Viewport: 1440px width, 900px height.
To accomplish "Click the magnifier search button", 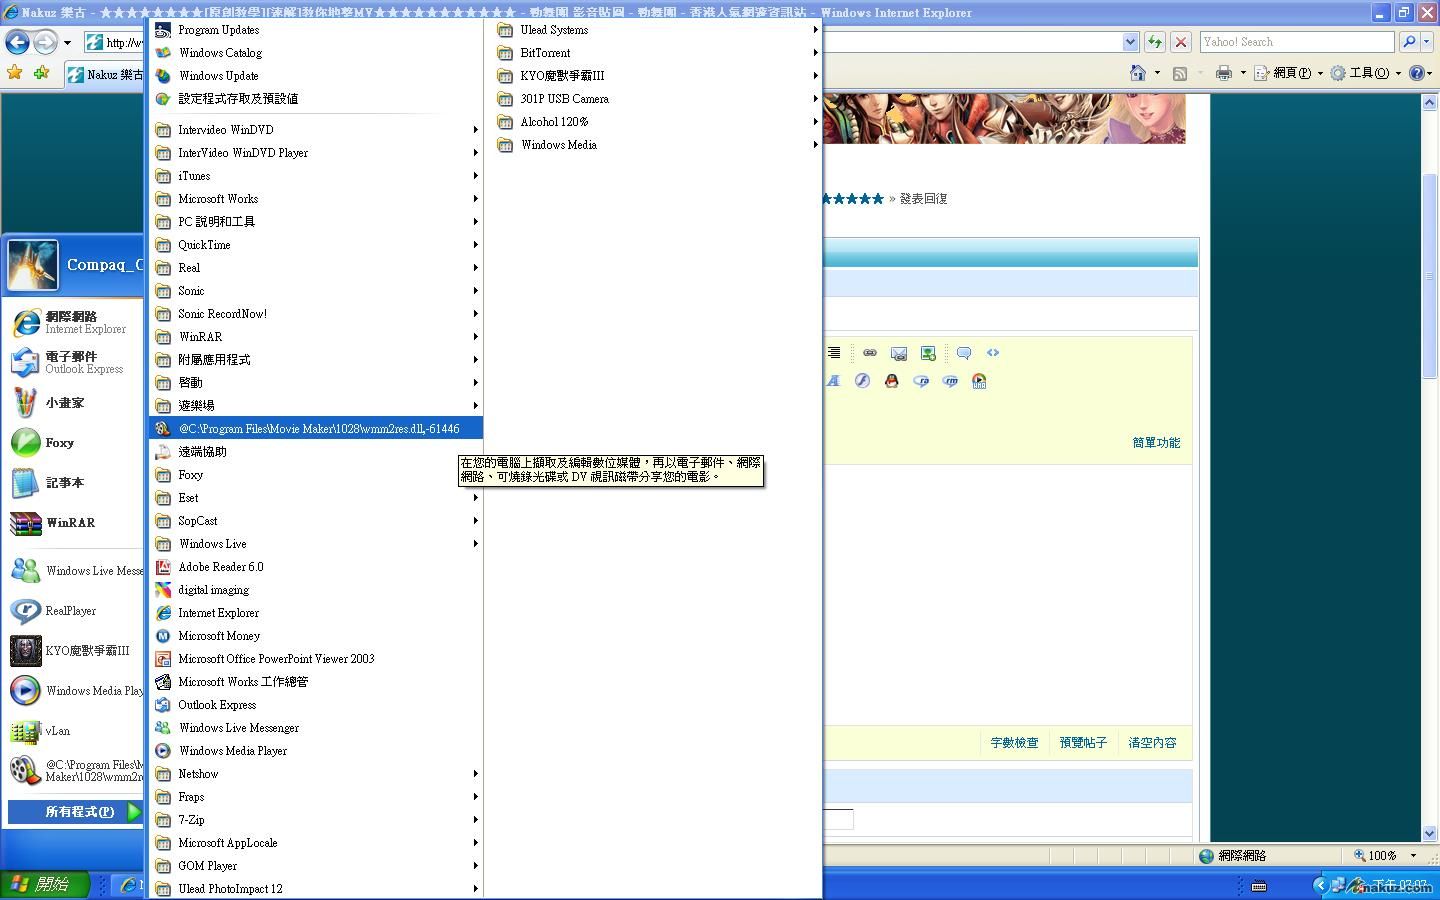I will (1409, 42).
